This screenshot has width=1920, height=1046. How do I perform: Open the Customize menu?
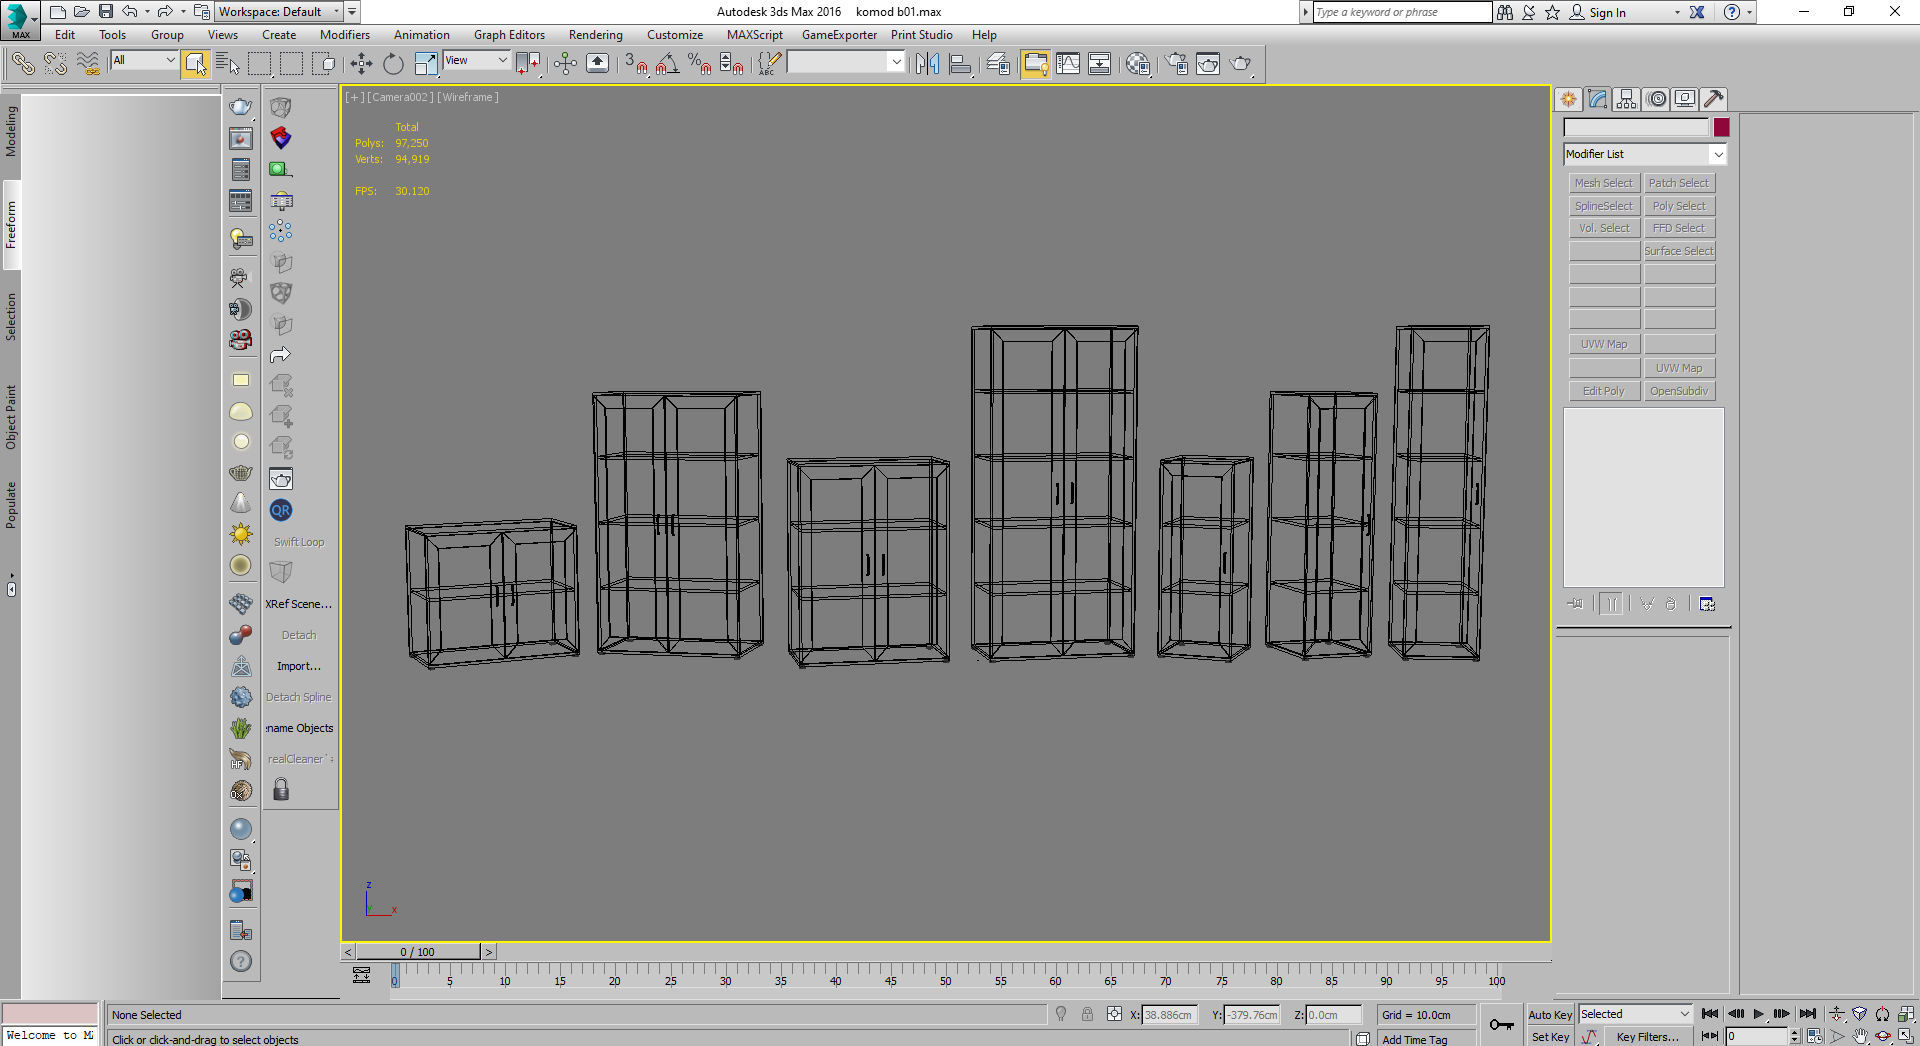tap(674, 35)
